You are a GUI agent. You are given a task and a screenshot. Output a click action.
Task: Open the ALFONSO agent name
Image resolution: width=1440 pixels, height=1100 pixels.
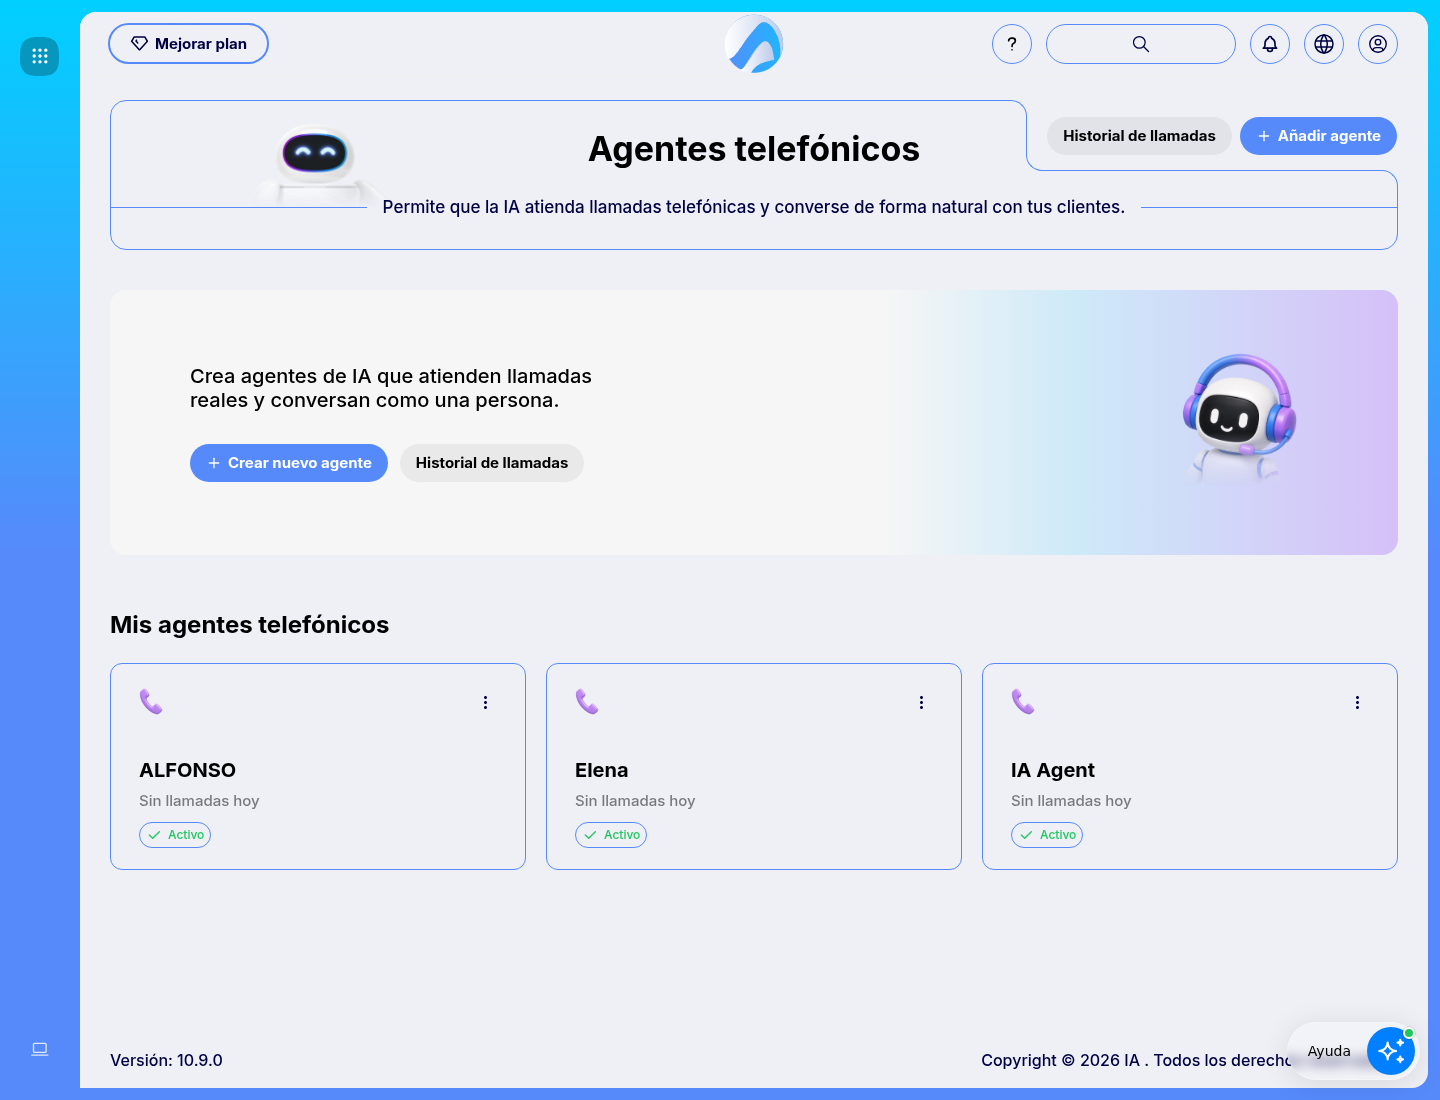(x=188, y=770)
